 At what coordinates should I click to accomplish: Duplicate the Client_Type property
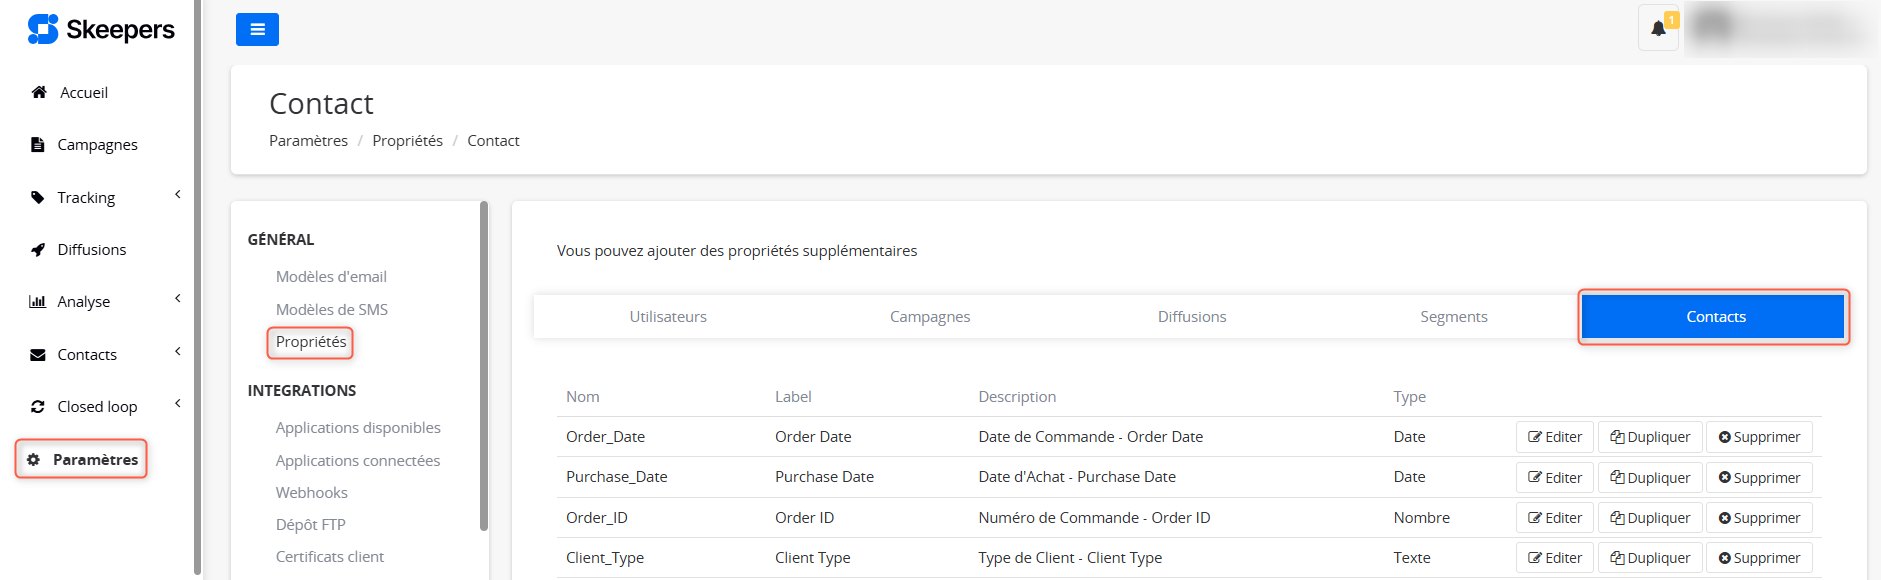1650,558
